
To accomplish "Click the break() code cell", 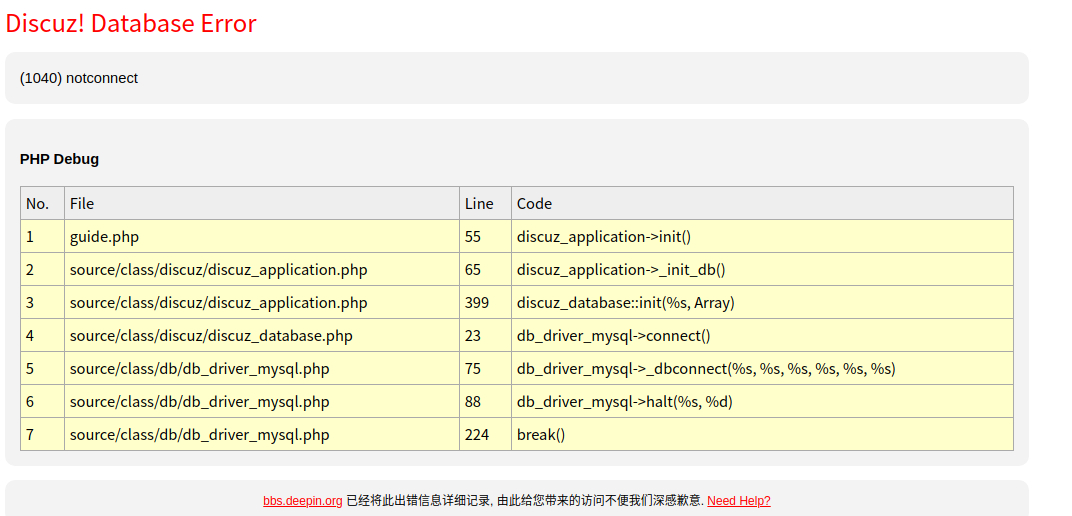I will 762,434.
